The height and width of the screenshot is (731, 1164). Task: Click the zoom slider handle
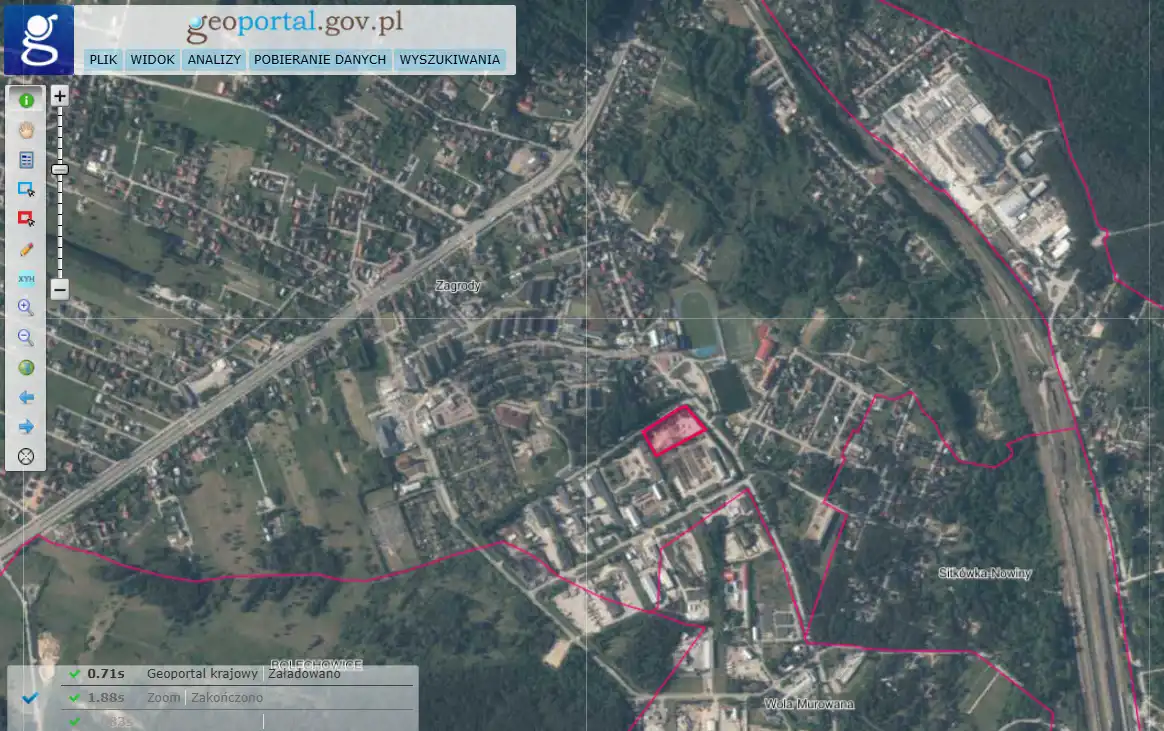point(60,170)
